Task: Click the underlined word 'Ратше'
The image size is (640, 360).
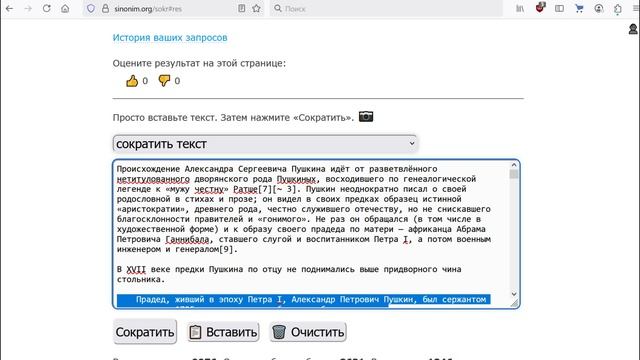Action: pos(245,189)
